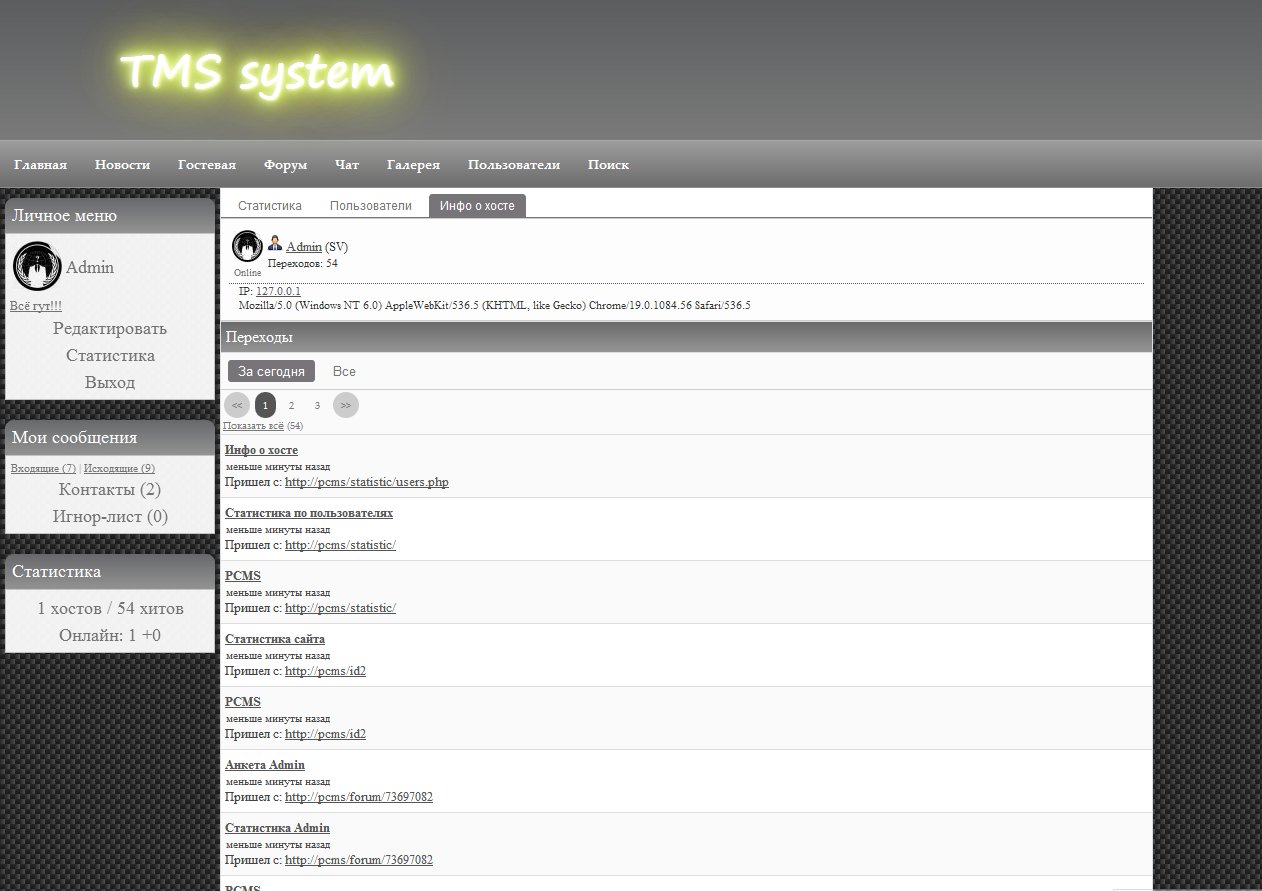Select the За сегодня filter
Image resolution: width=1262 pixels, height=891 pixels.
(271, 371)
